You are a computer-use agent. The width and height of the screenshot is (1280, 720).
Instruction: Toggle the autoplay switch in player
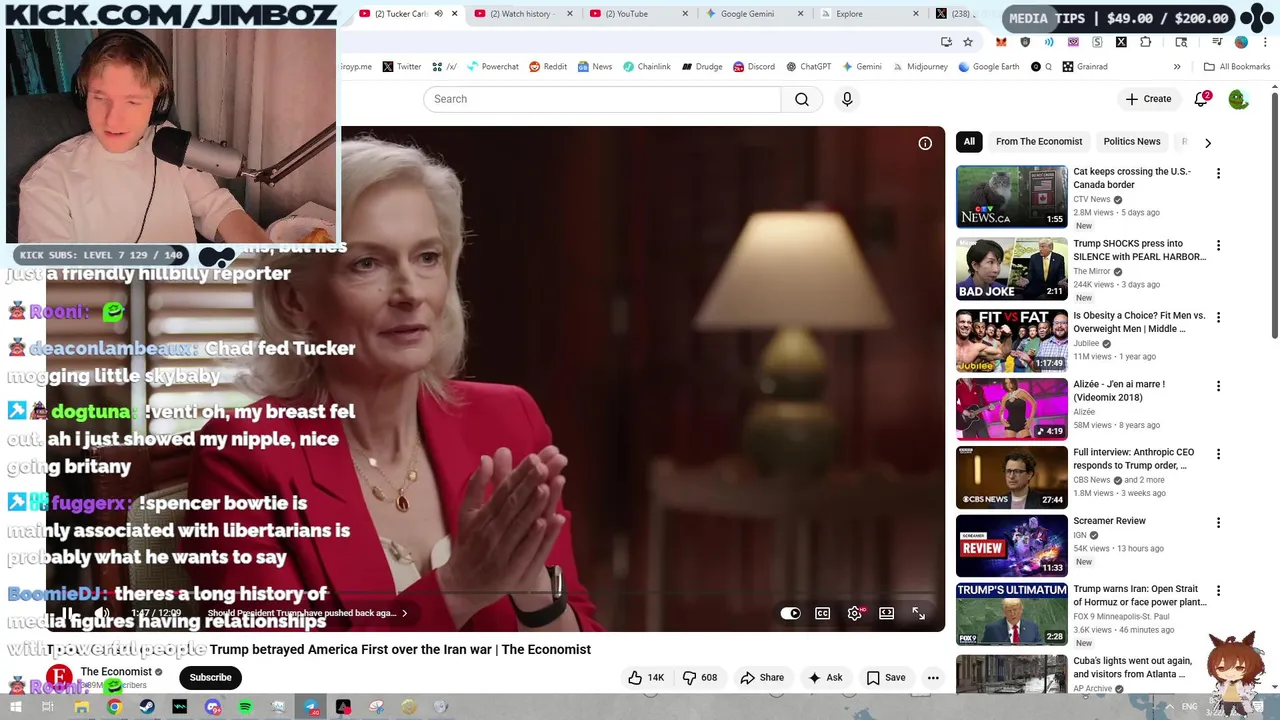tap(790, 613)
